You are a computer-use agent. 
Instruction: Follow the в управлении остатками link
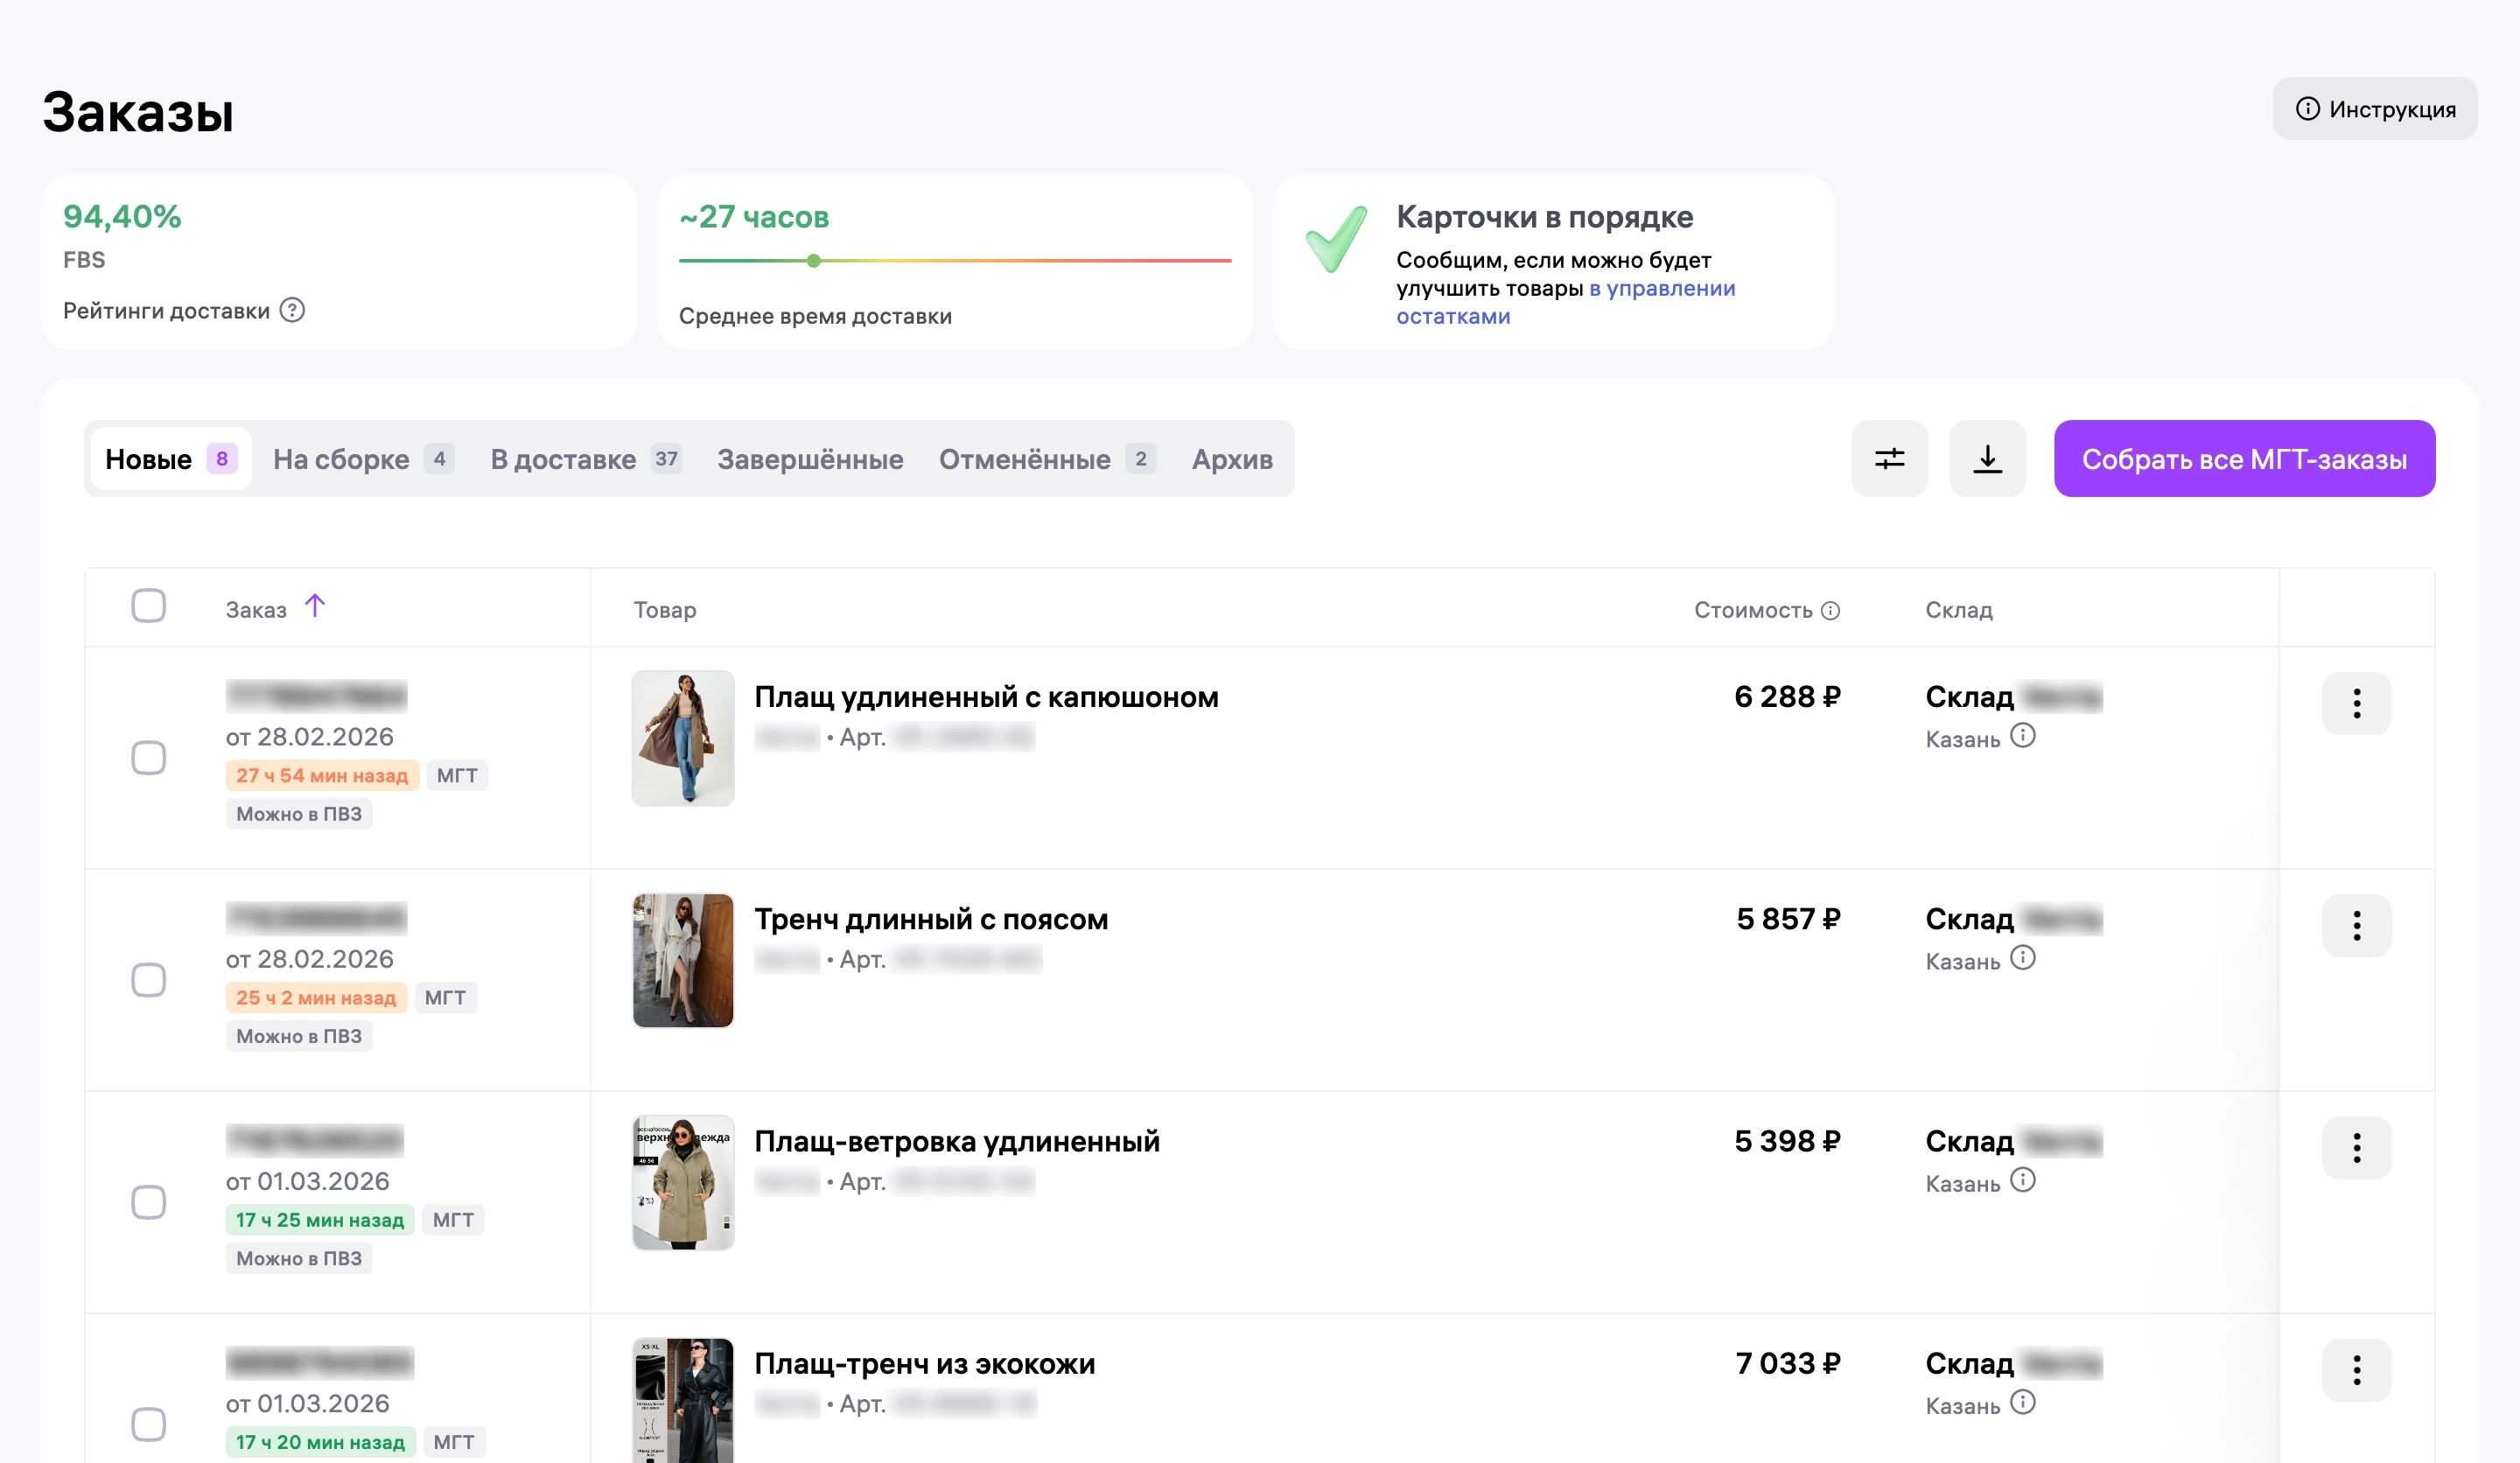[x=1565, y=302]
